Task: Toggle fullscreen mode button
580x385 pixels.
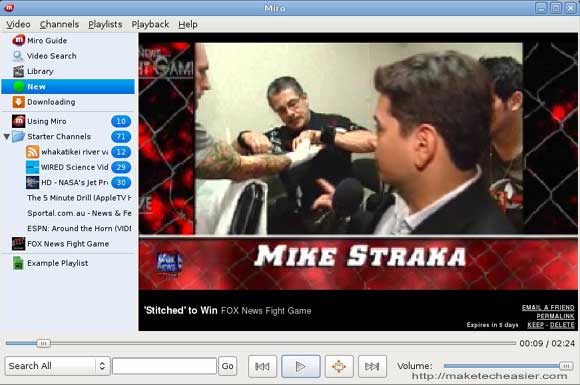Action: [339, 366]
